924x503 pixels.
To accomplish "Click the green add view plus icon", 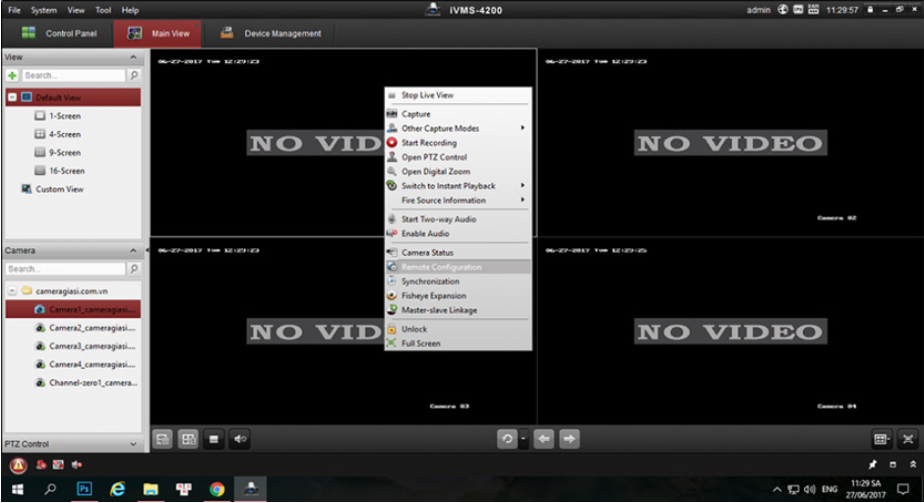I will click(x=12, y=75).
